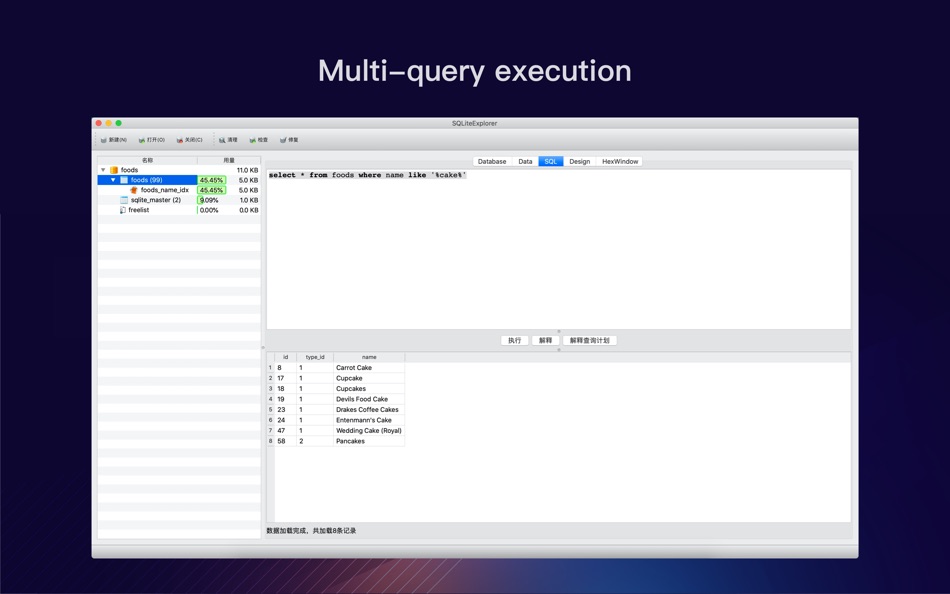The width and height of the screenshot is (950, 594).
Task: Click id cell 17 in Cupcake row
Action: (x=285, y=378)
